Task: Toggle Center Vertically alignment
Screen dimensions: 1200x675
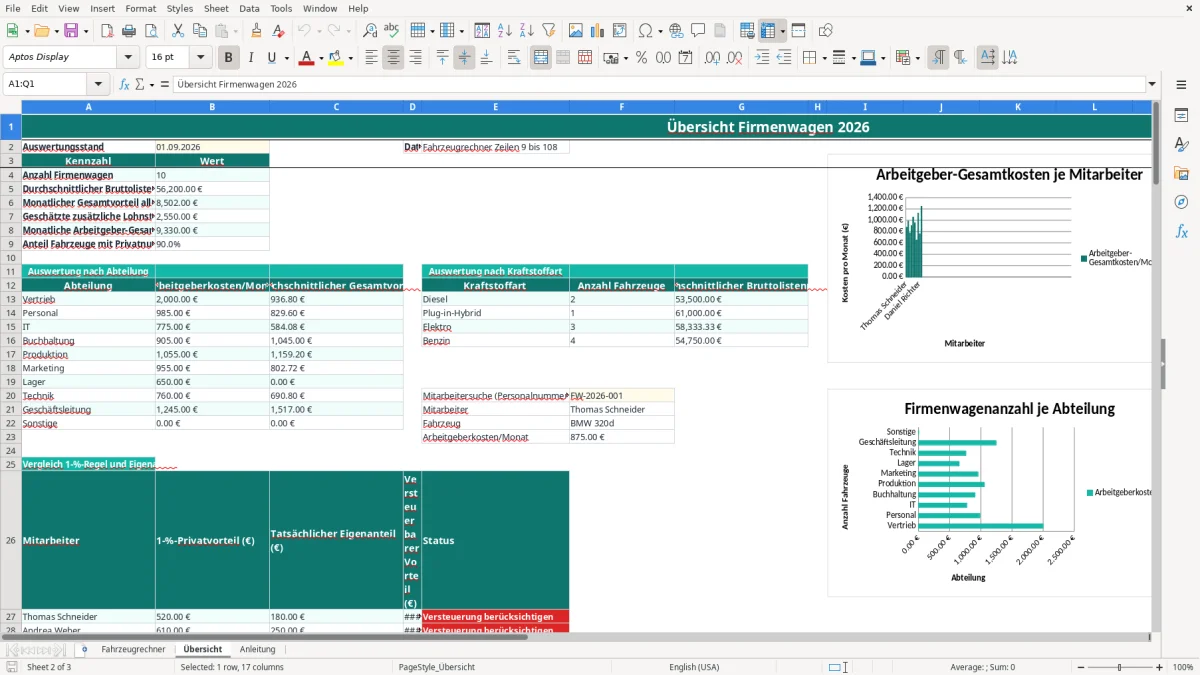Action: click(465, 58)
